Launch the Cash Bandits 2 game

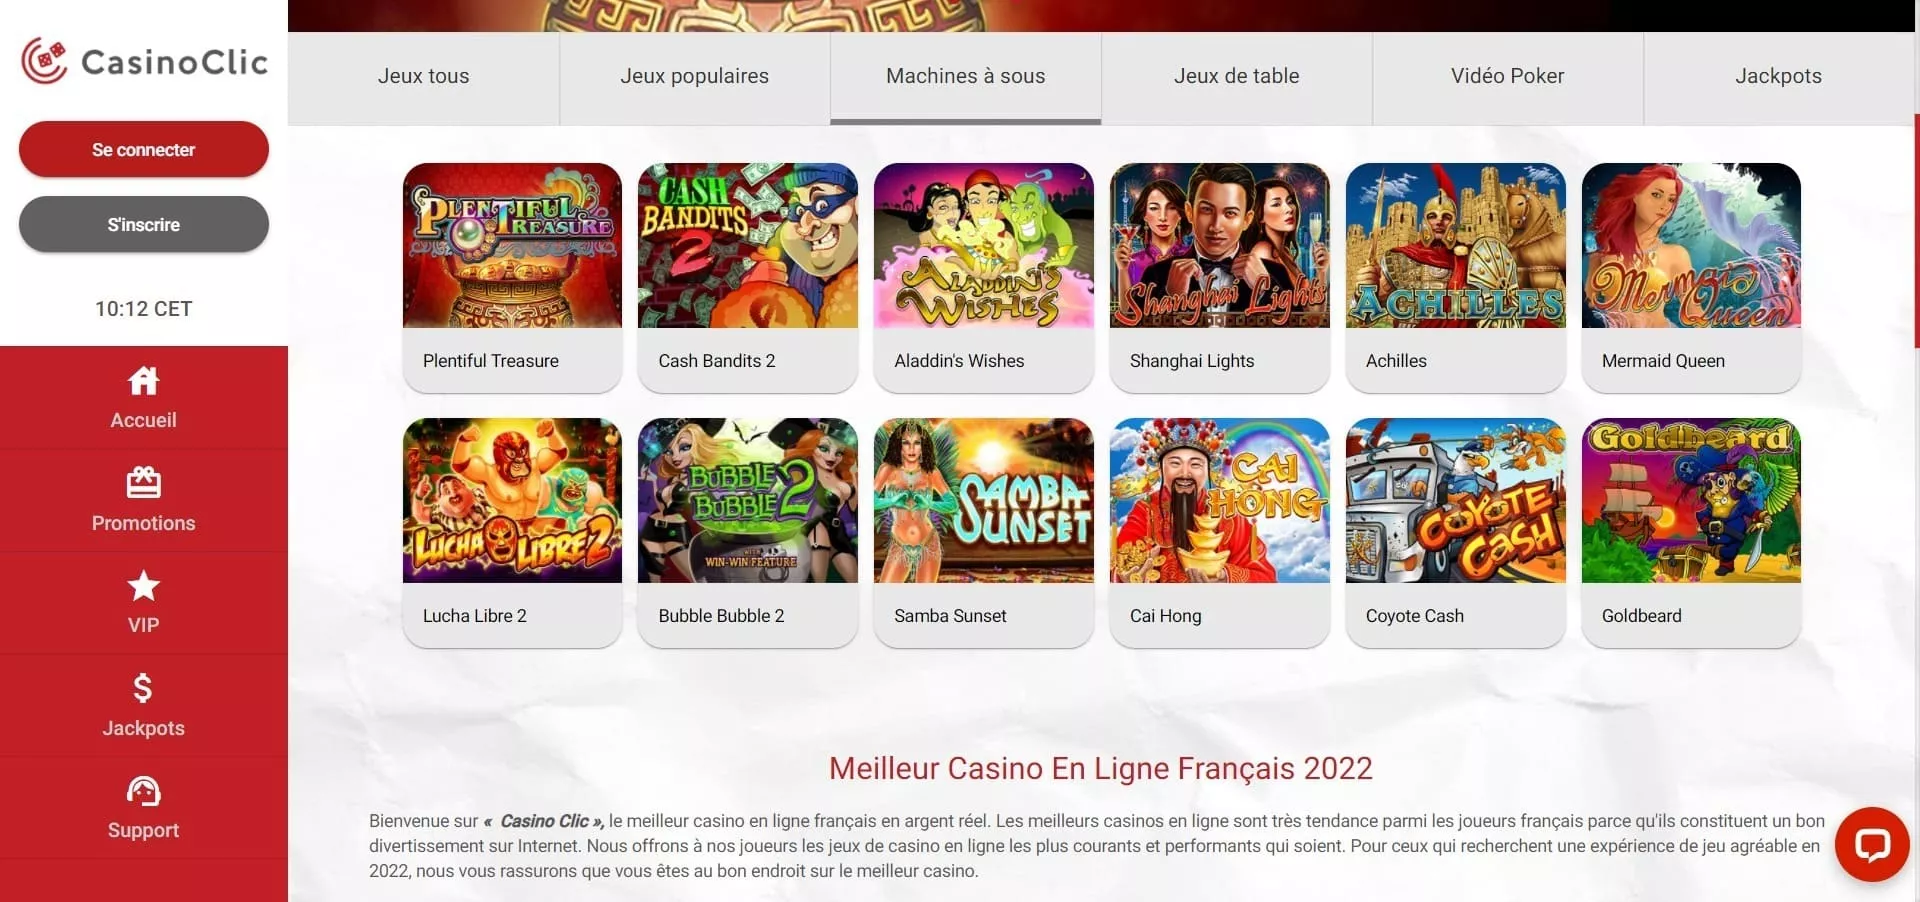pos(748,277)
